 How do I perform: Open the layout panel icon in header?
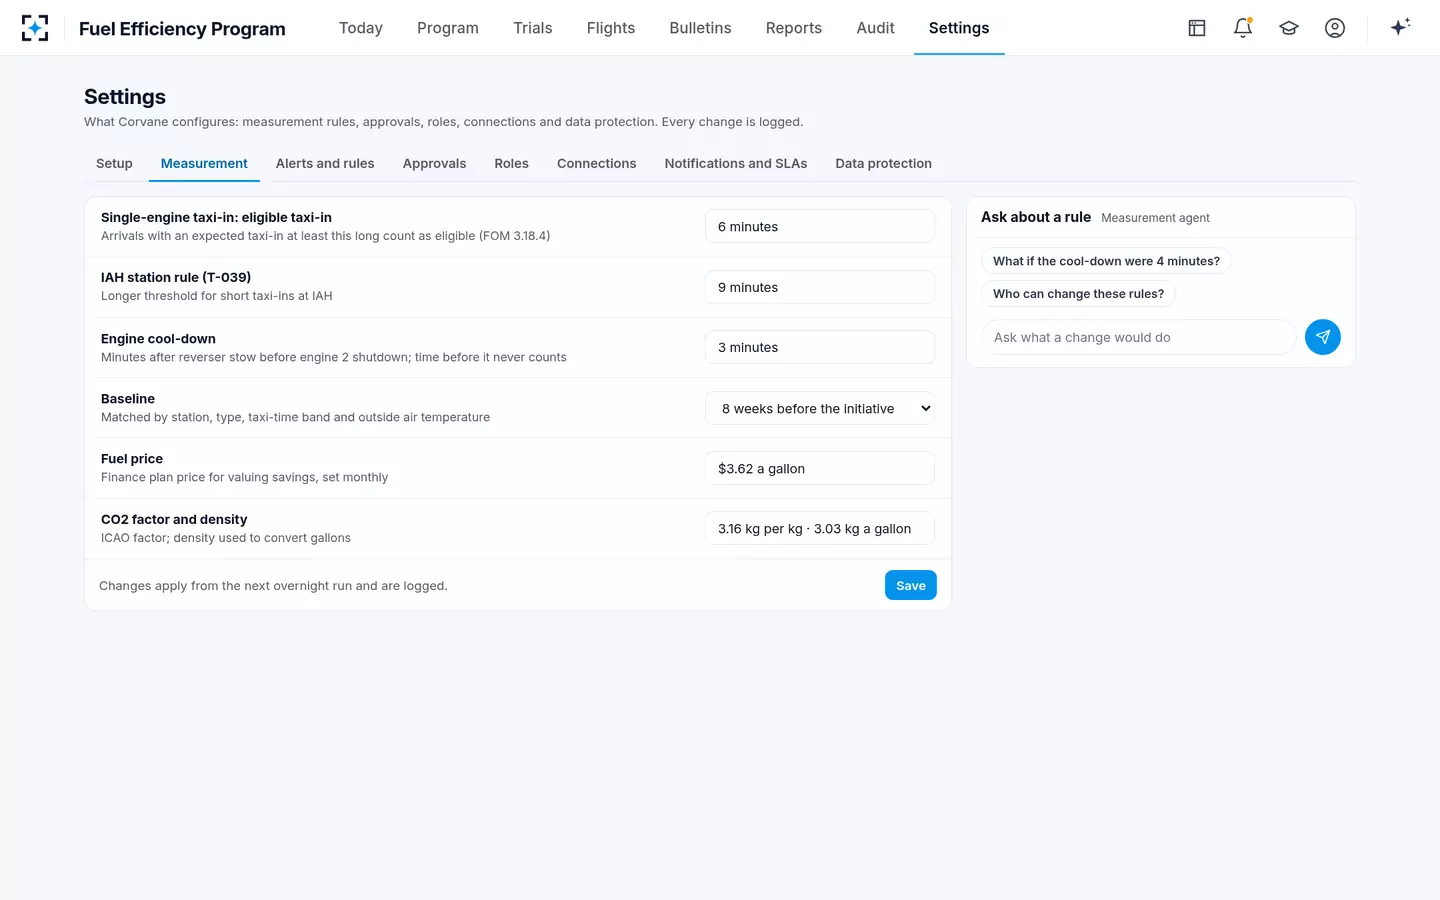coord(1197,28)
